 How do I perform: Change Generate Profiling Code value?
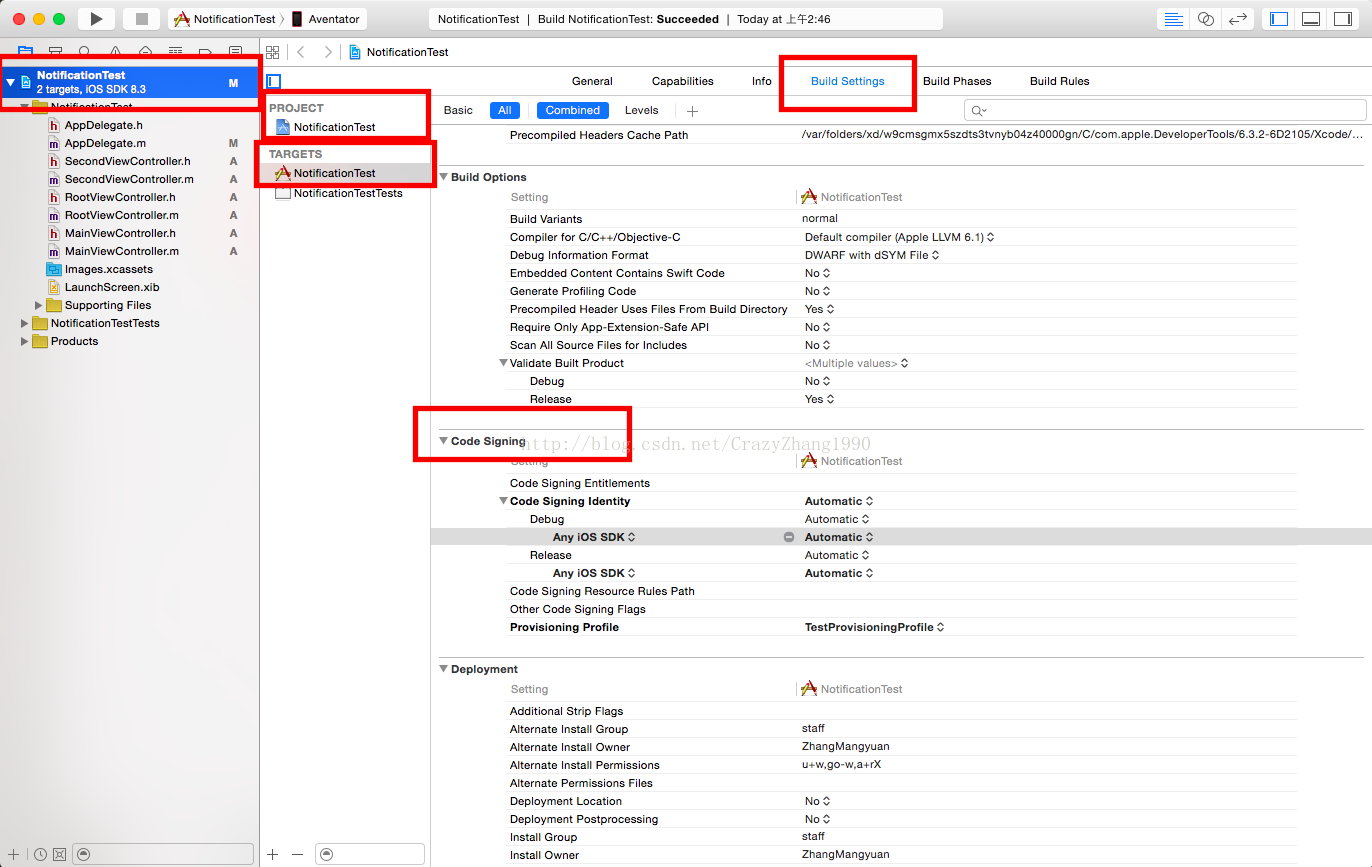click(x=819, y=291)
